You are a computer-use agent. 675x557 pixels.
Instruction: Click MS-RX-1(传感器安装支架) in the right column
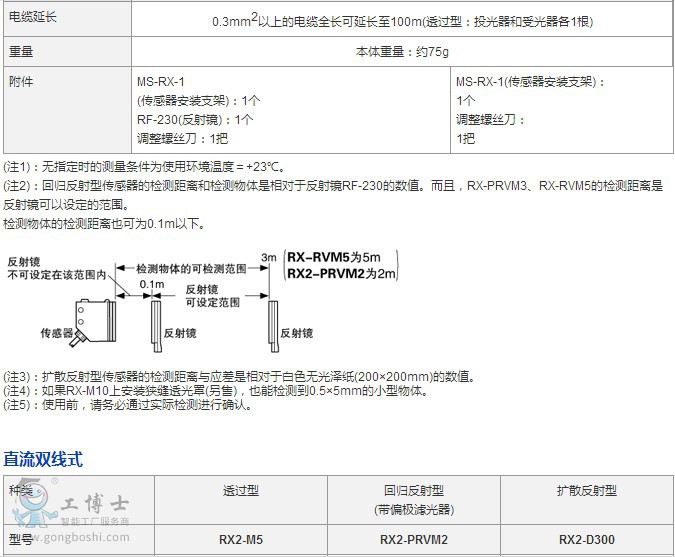[x=531, y=81]
